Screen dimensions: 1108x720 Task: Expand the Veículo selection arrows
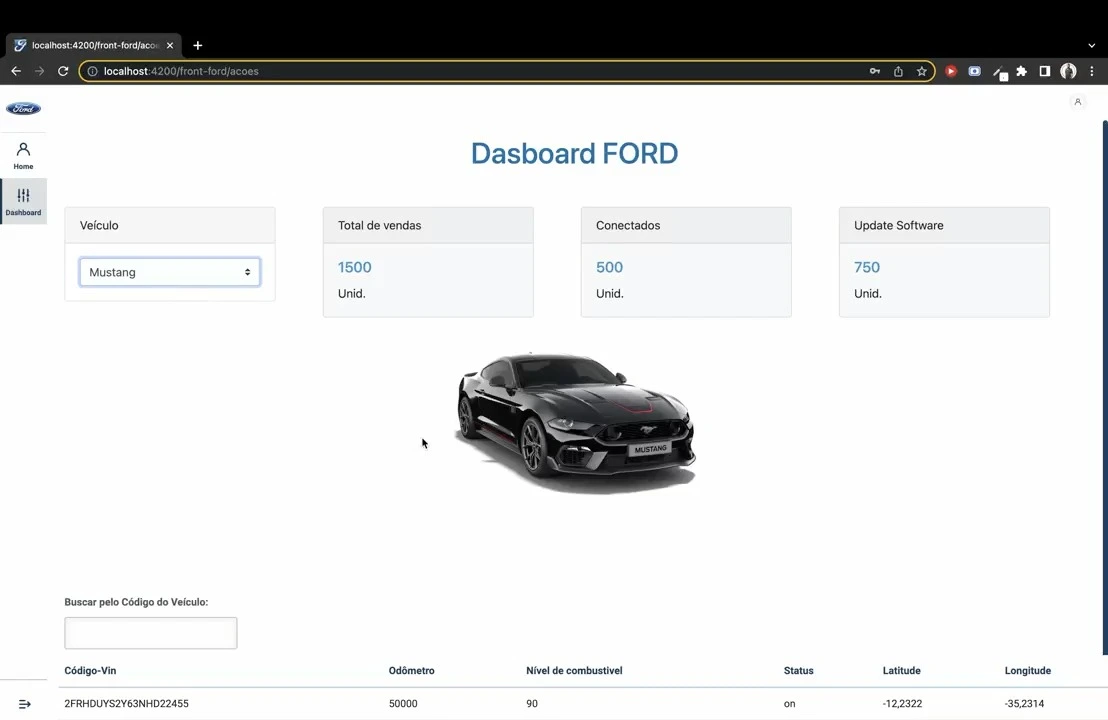pyautogui.click(x=246, y=271)
